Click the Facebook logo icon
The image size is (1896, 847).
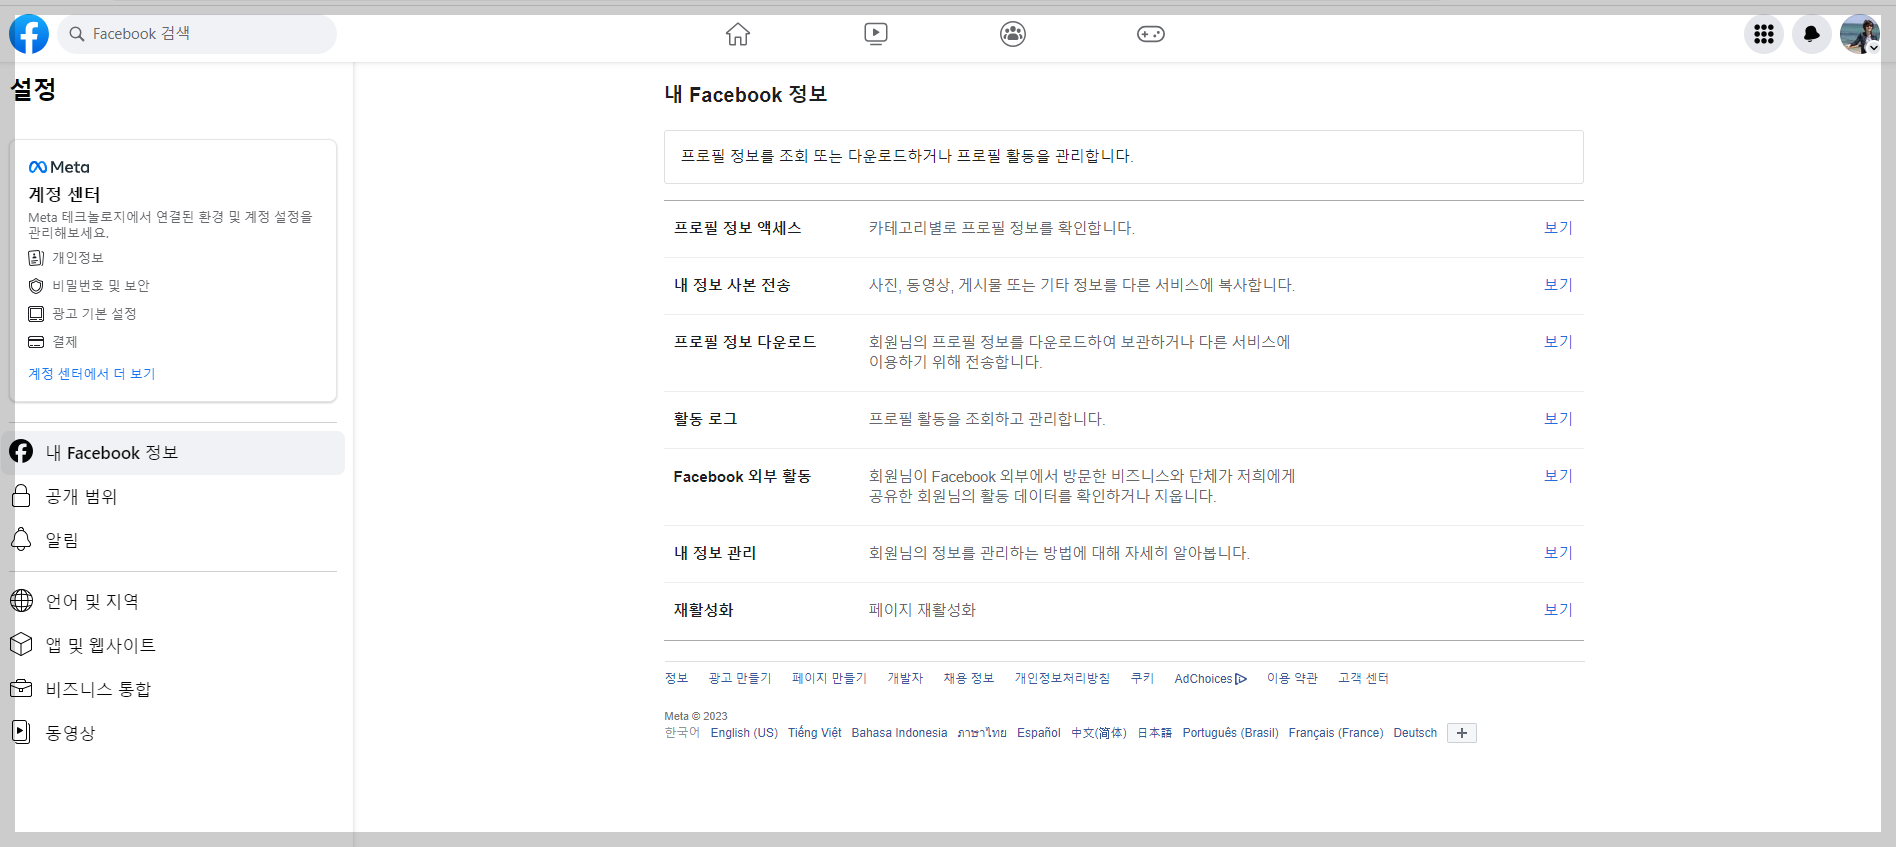29,34
